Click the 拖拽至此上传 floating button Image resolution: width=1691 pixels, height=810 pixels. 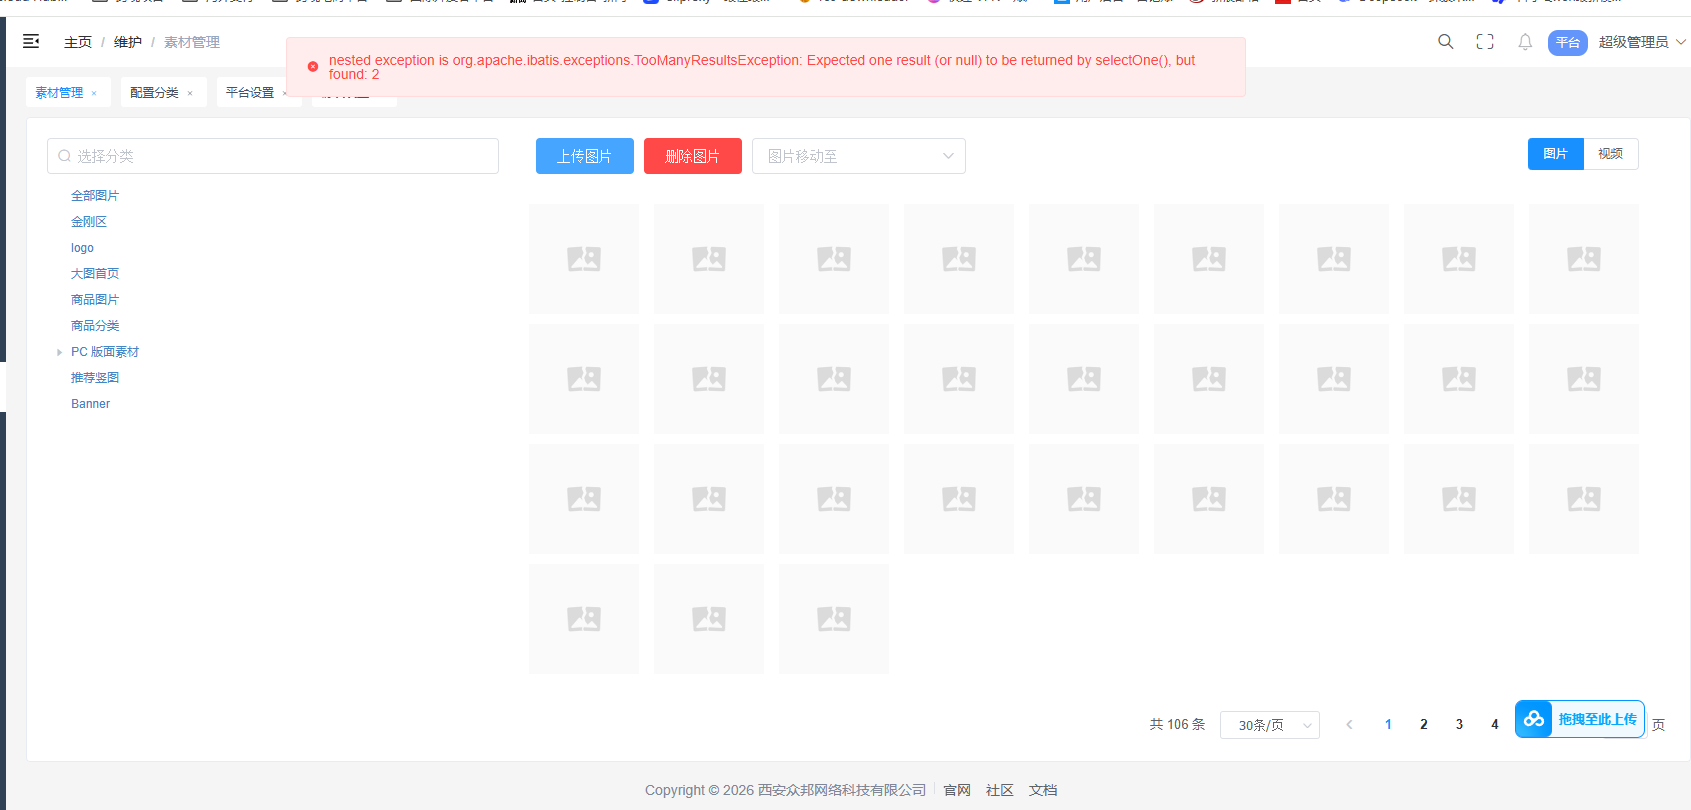pos(1580,719)
